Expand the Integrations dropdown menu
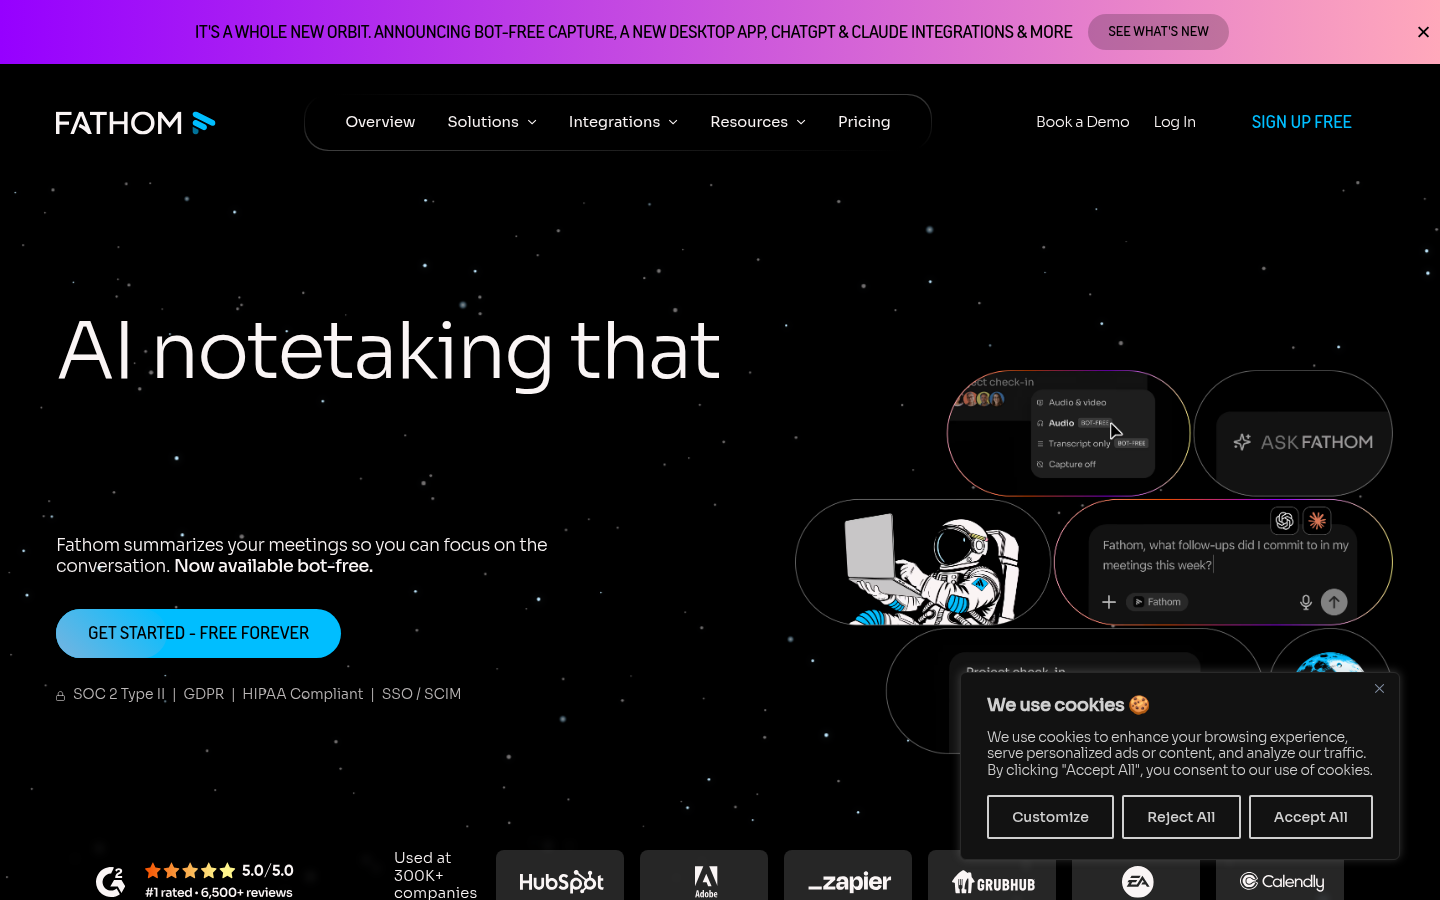The image size is (1440, 900). pos(623,122)
